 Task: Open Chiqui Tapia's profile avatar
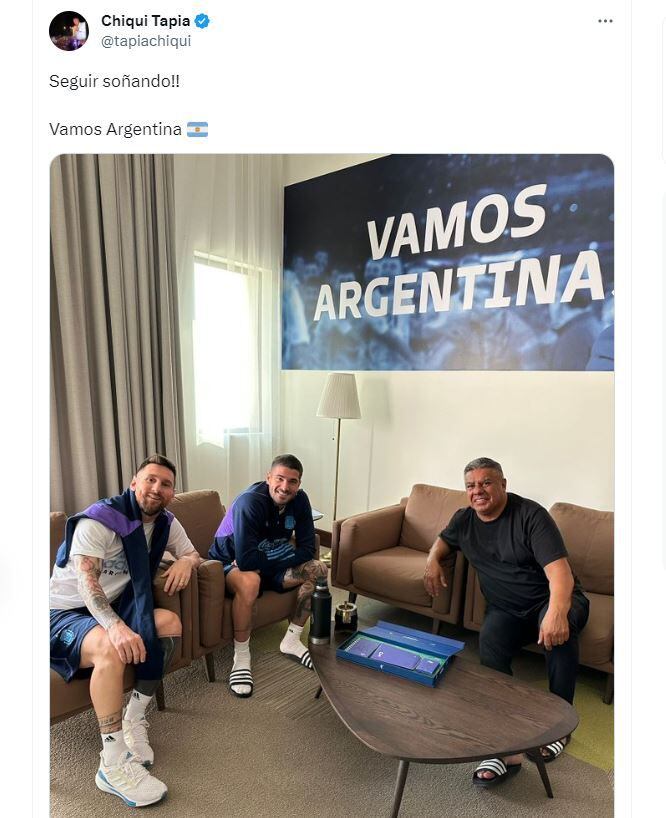[69, 31]
